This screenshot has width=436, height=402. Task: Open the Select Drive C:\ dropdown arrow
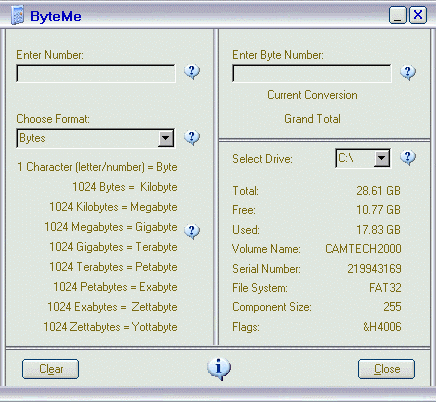[x=381, y=158]
